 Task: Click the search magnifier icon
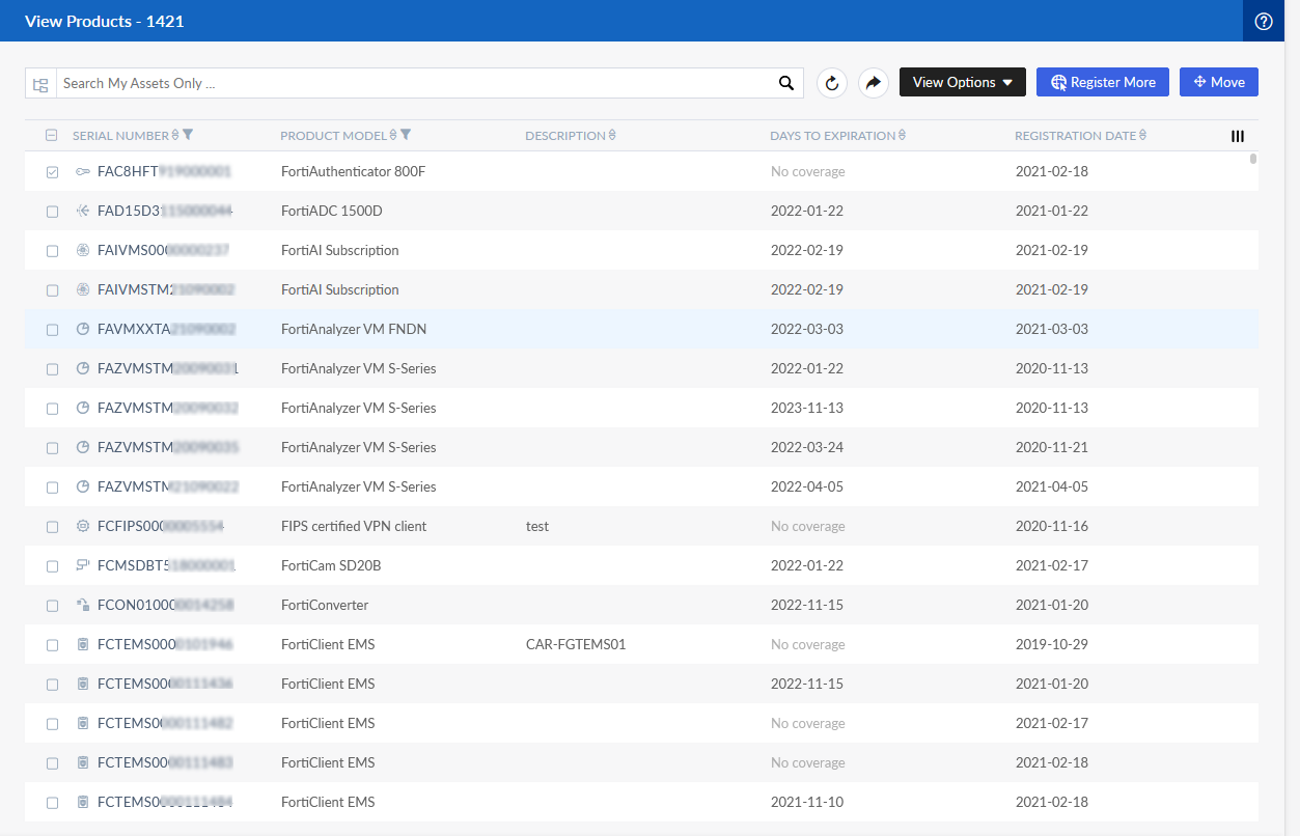(786, 83)
